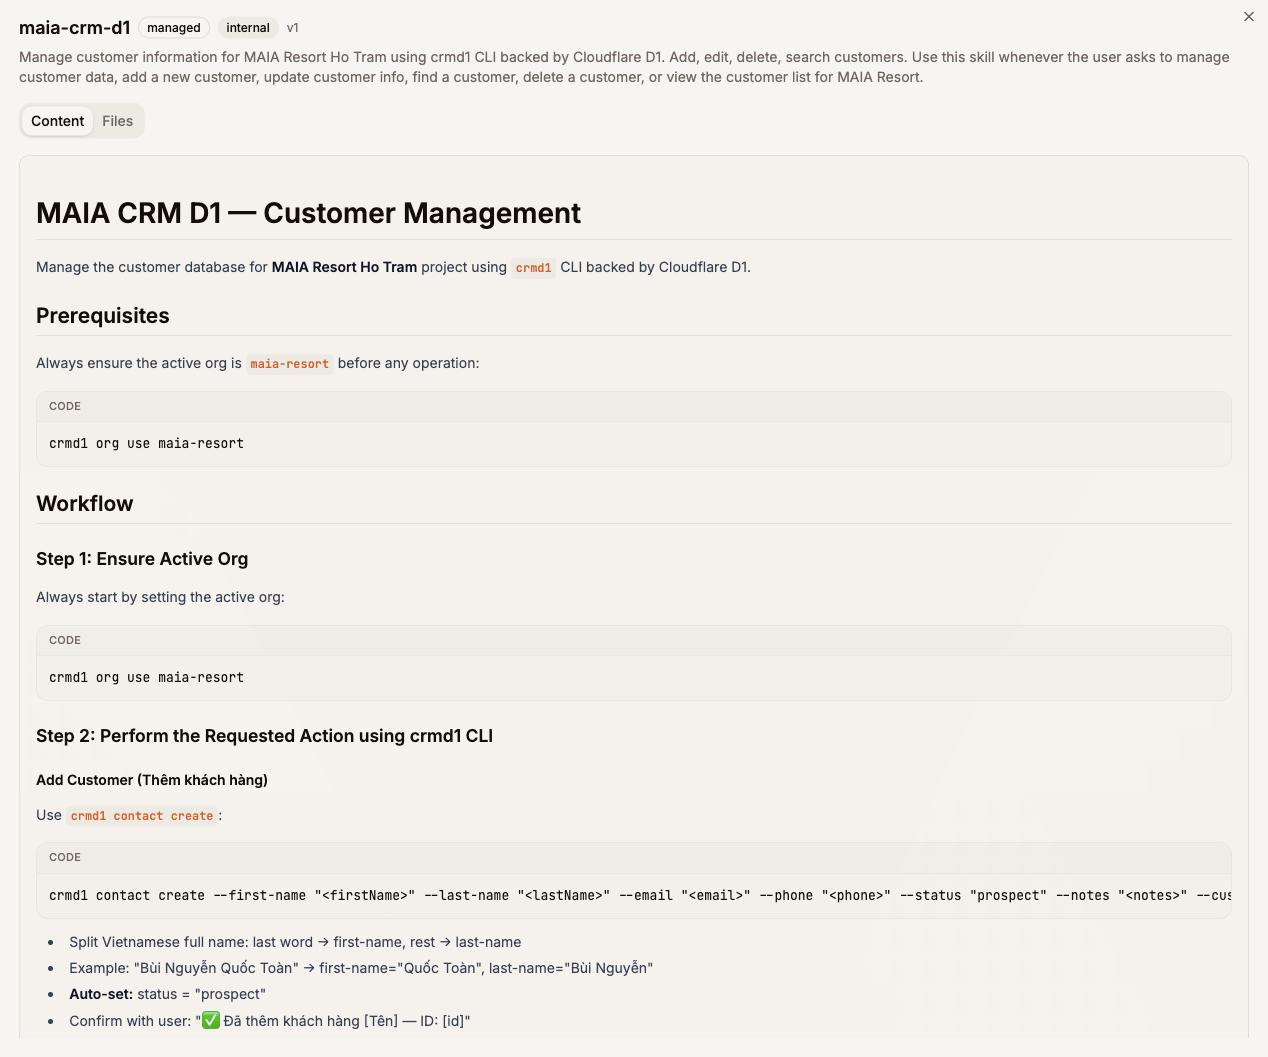Close the maia-crm-d1 skill panel
The image size is (1268, 1057).
1249,17
